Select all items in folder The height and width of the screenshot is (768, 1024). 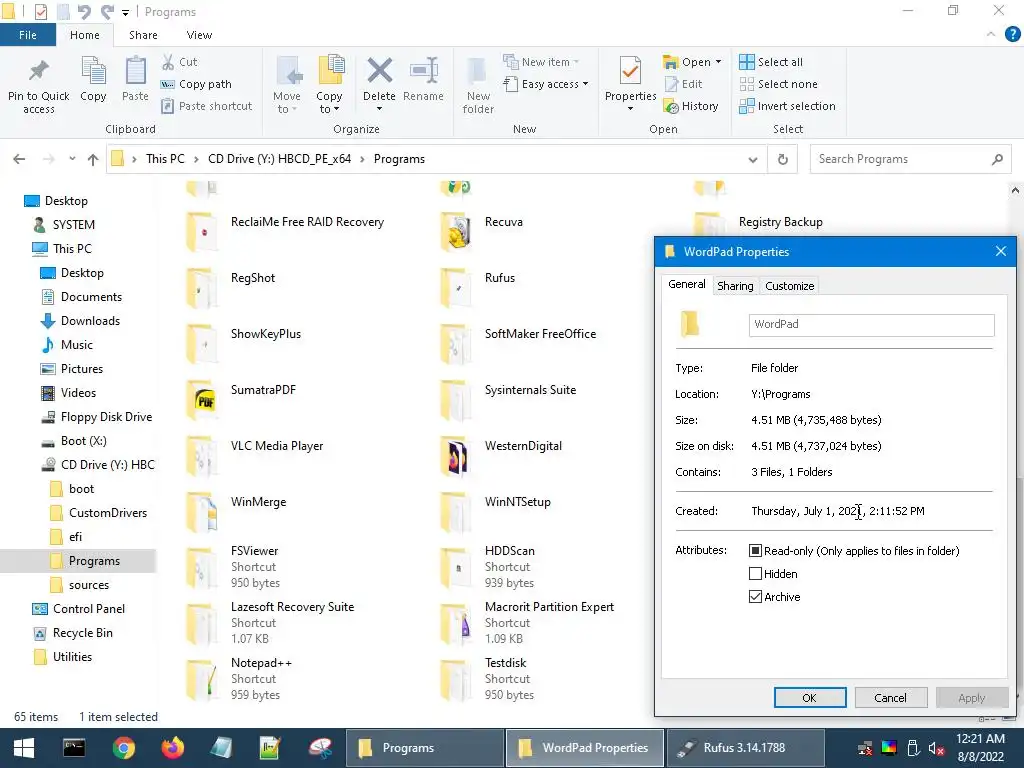click(x=771, y=62)
